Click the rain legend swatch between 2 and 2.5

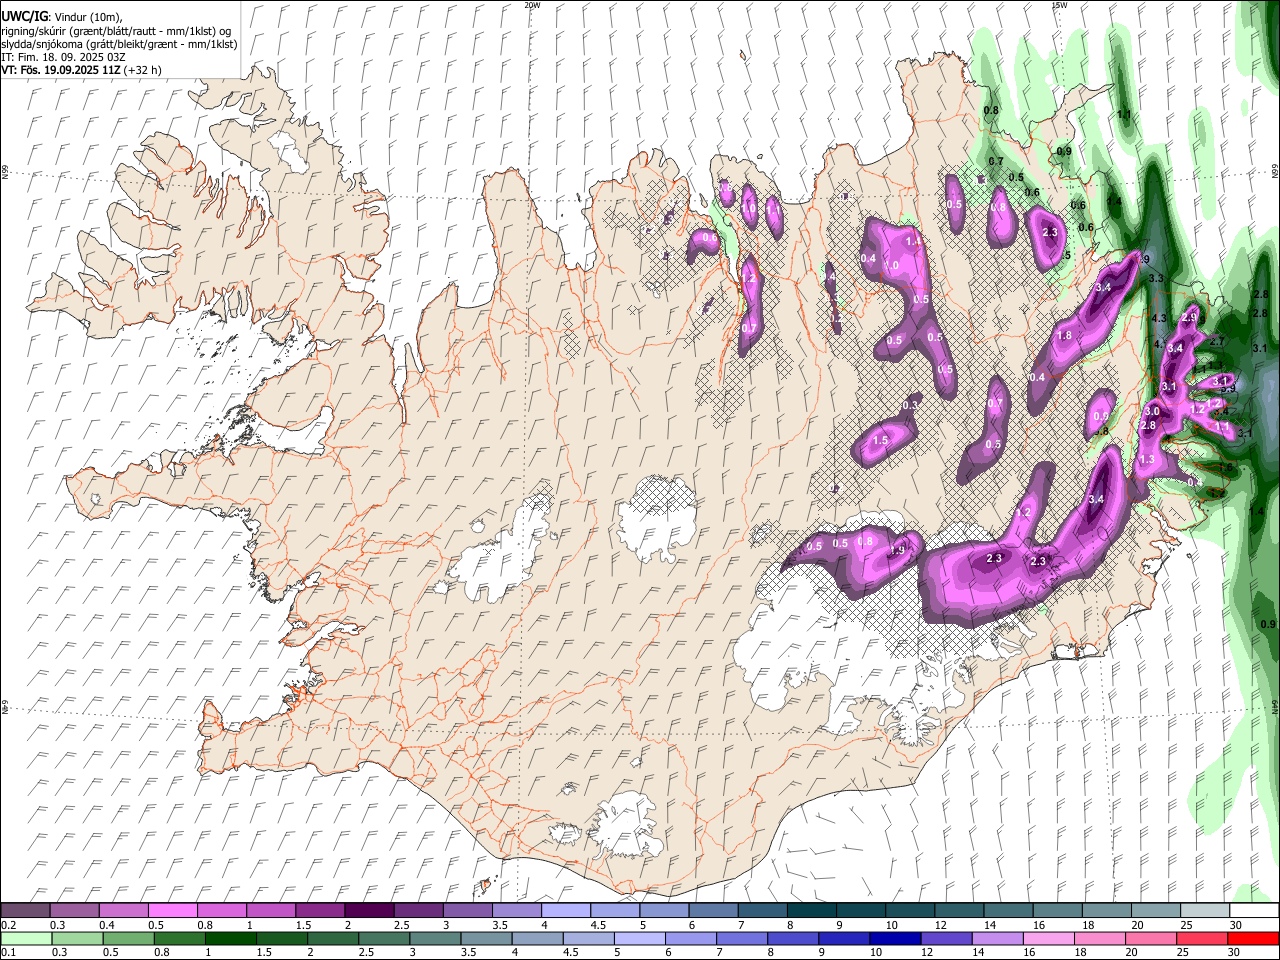point(333,938)
